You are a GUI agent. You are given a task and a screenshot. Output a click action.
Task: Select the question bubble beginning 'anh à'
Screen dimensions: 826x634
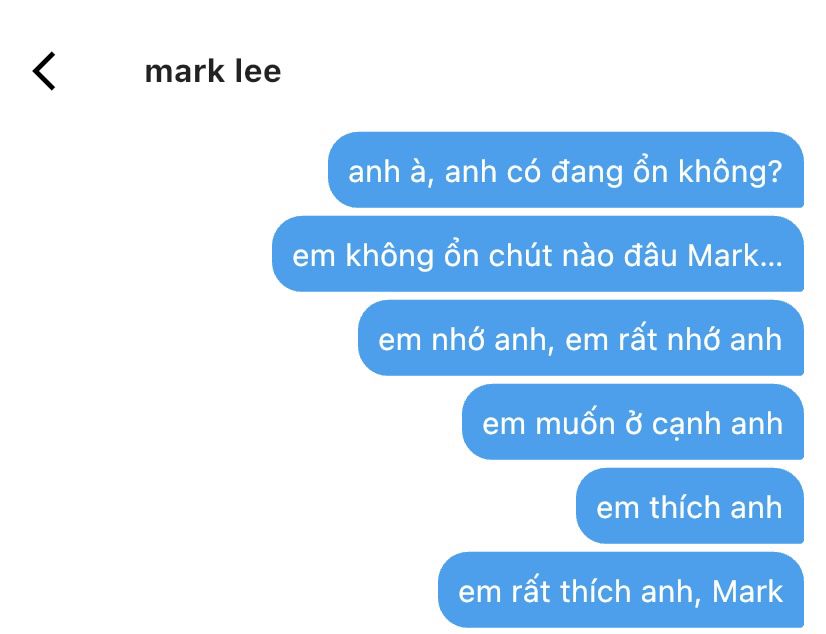566,170
